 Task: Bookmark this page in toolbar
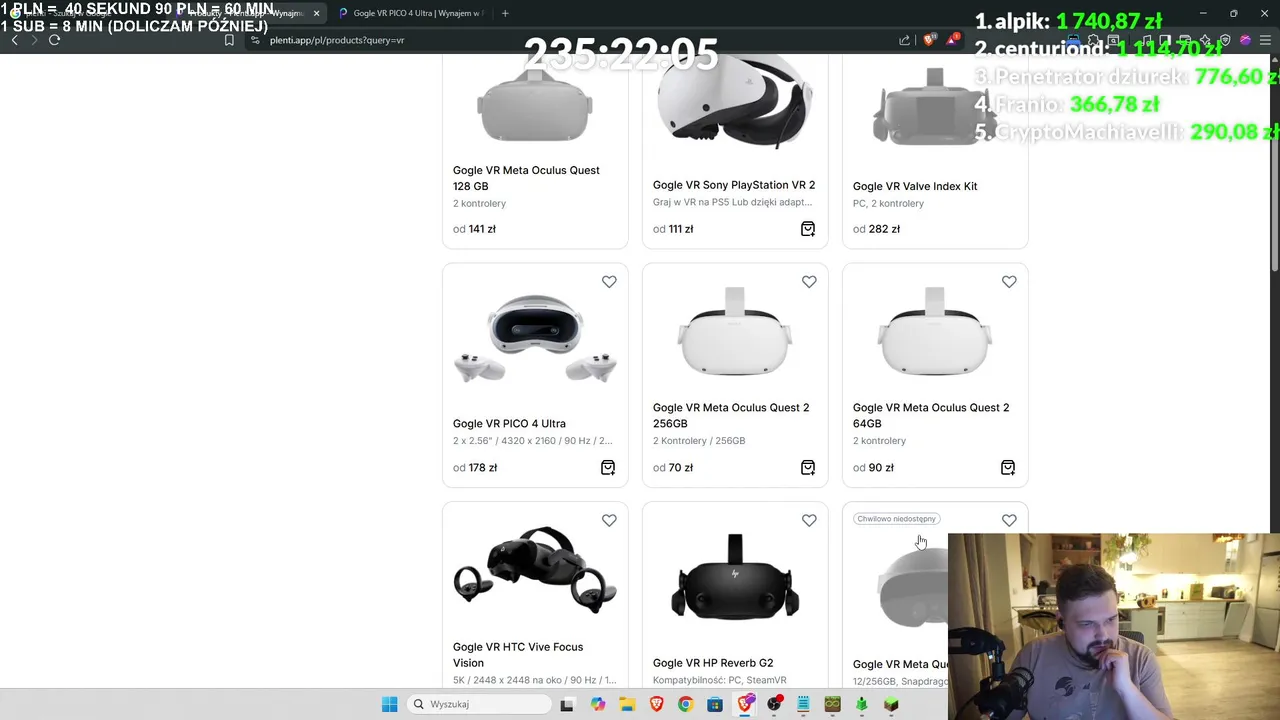[x=229, y=40]
